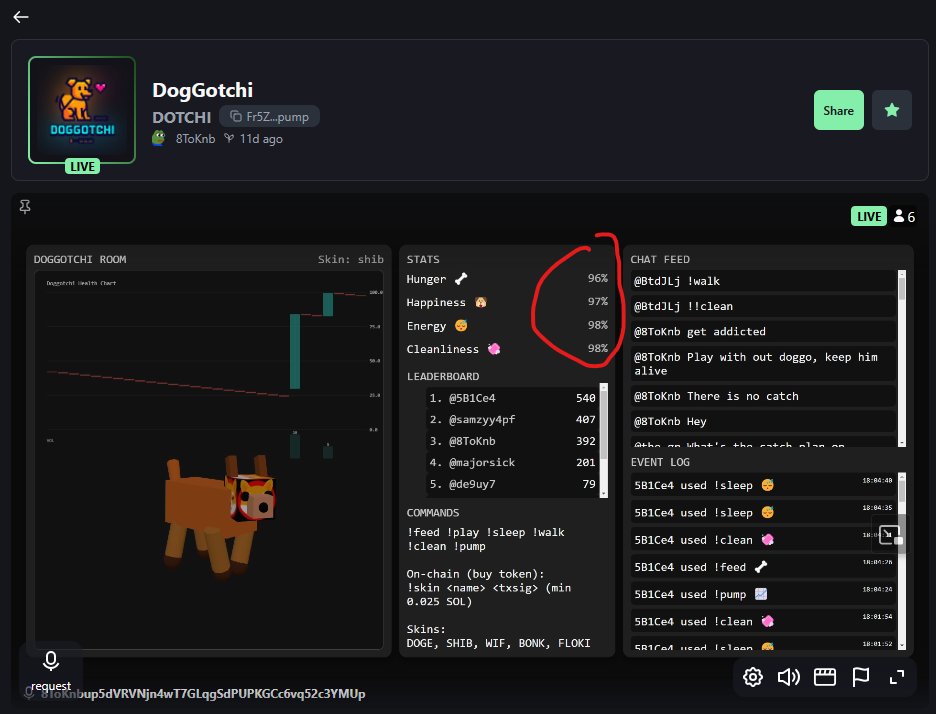
Task: Click the chat feed scrollbar
Action: click(x=901, y=358)
